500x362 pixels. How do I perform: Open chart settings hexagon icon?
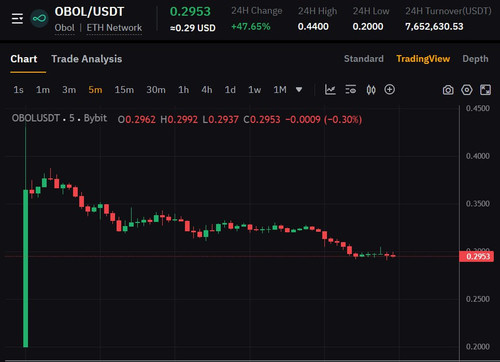(x=467, y=90)
